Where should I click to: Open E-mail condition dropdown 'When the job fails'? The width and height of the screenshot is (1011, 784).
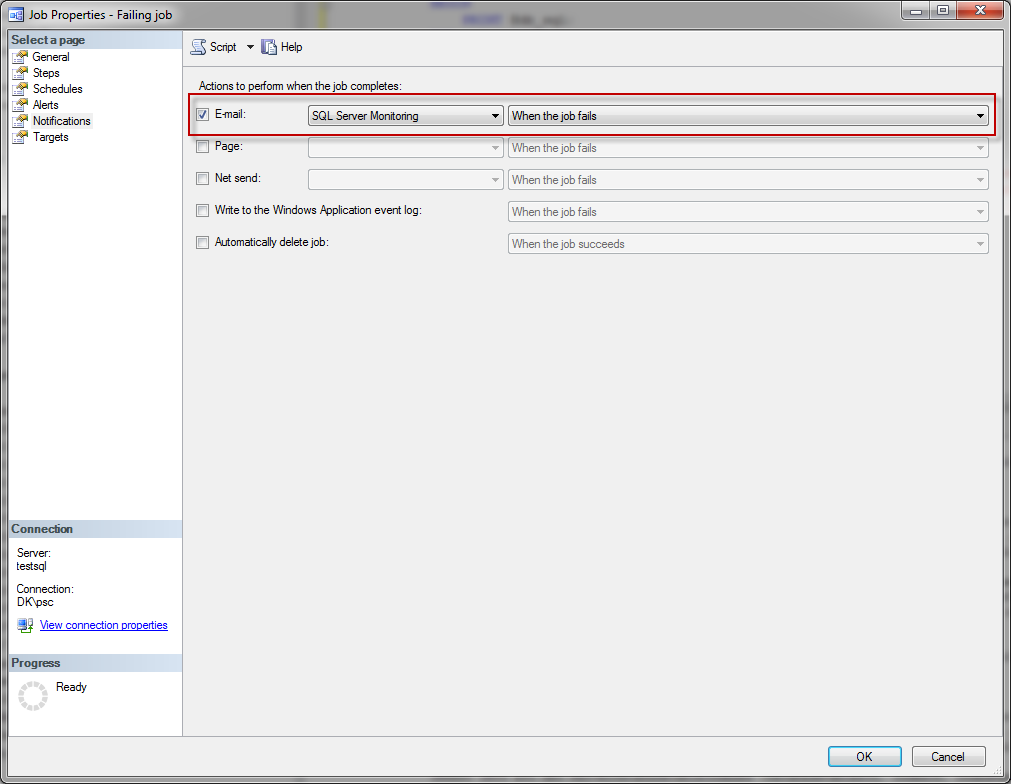pos(748,115)
